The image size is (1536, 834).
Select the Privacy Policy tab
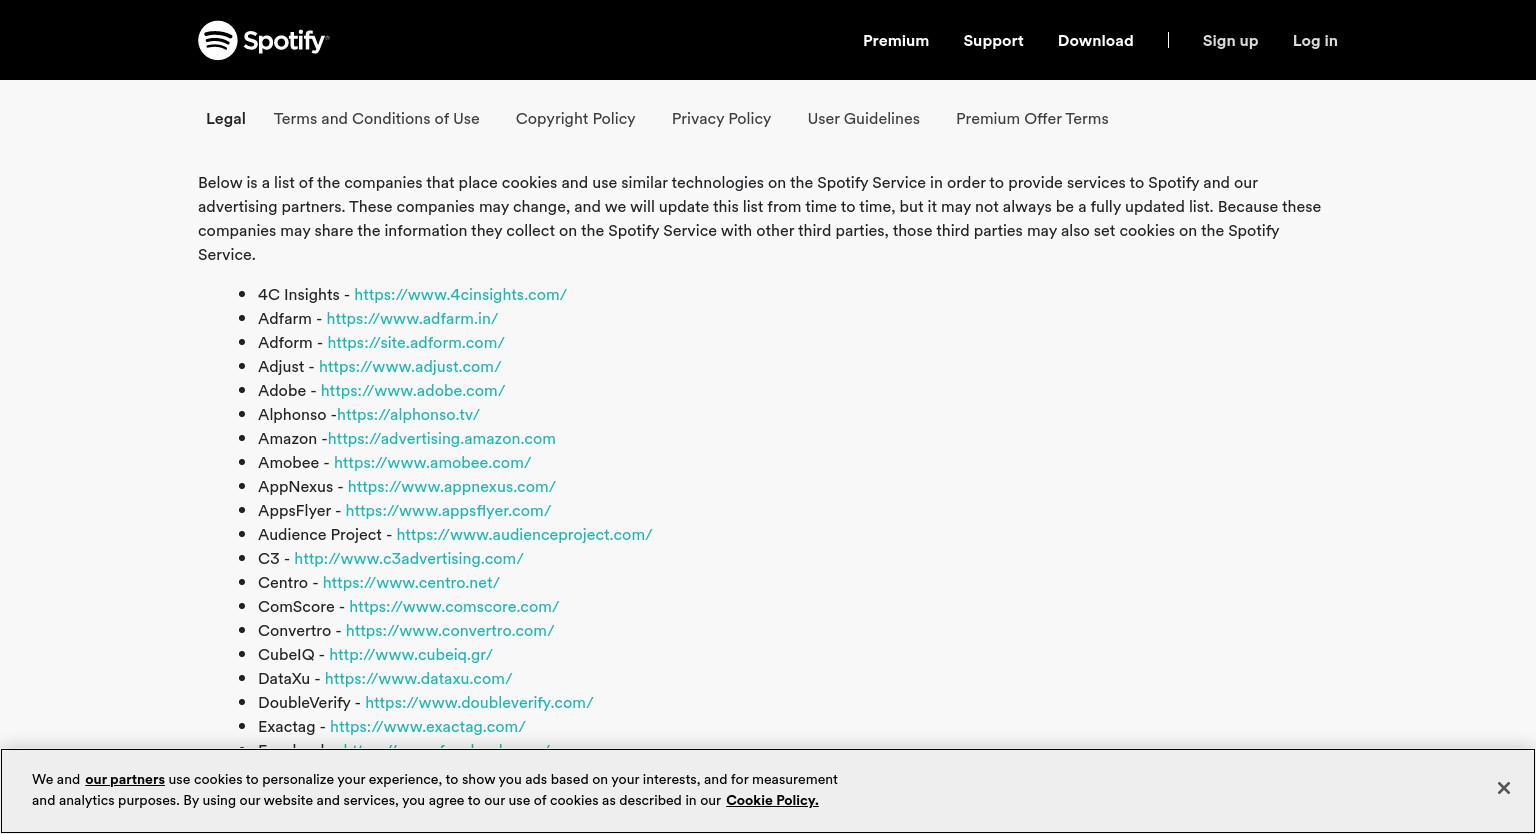721,118
